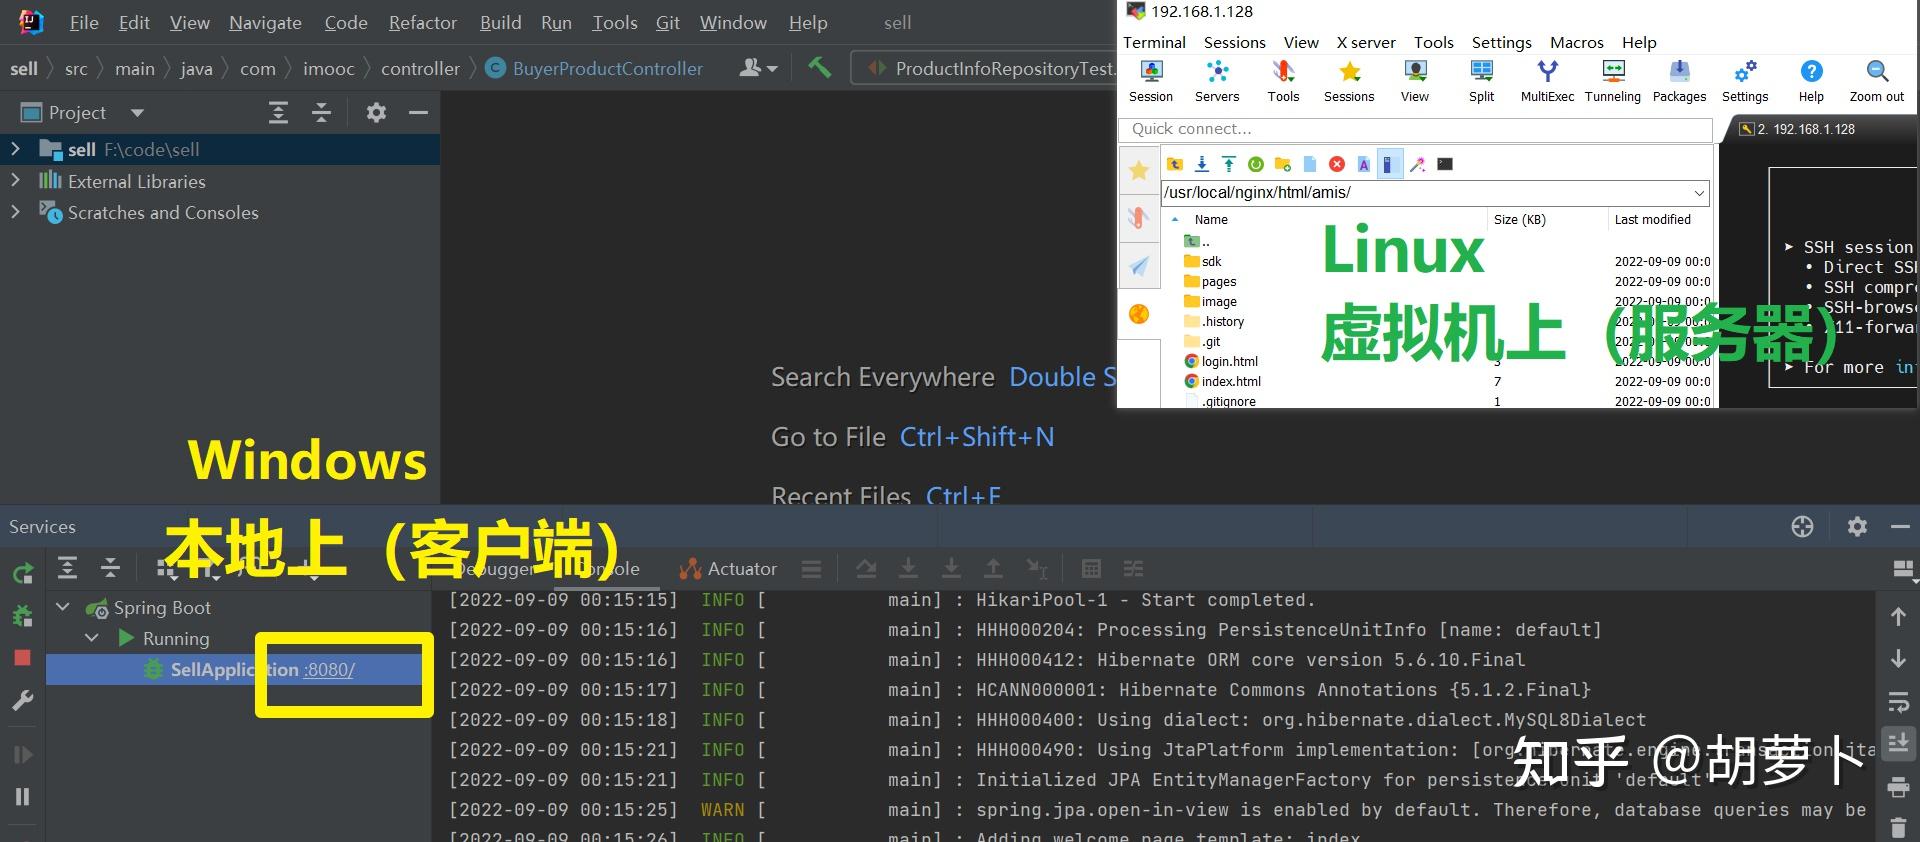Open the Build menu
The image size is (1920, 842).
pyautogui.click(x=500, y=22)
